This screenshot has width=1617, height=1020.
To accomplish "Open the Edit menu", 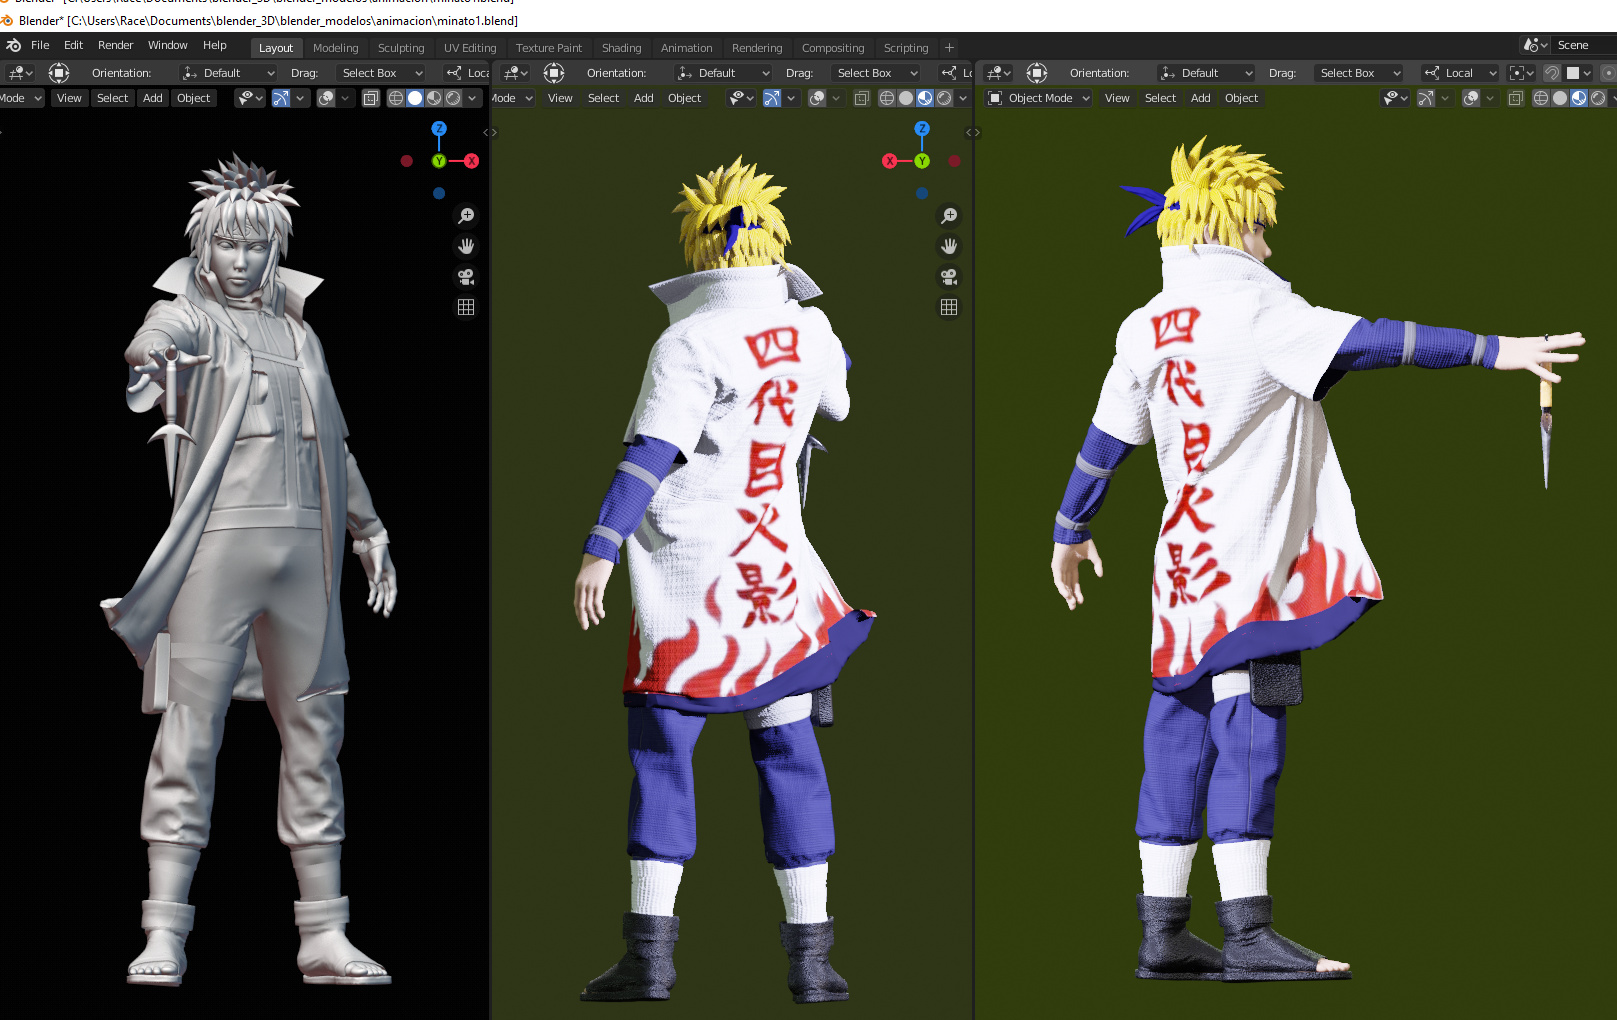I will click(74, 45).
